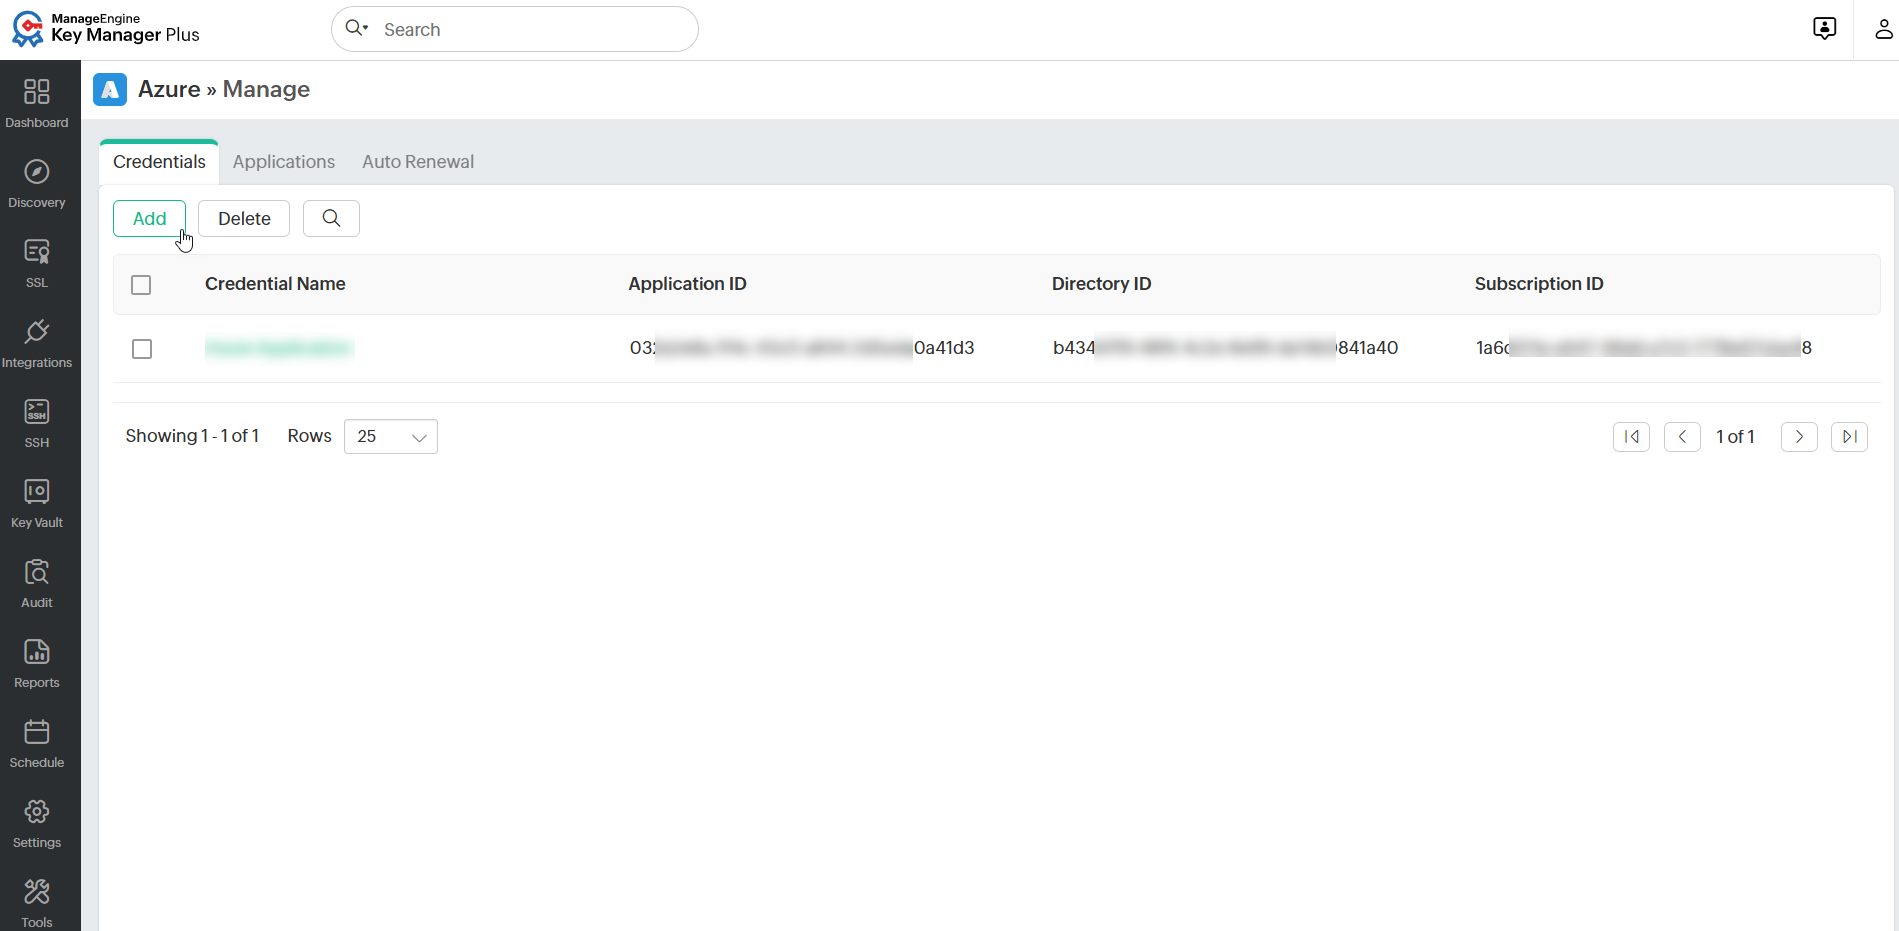This screenshot has width=1899, height=931.
Task: Click the table search magnifier button
Action: (x=331, y=218)
